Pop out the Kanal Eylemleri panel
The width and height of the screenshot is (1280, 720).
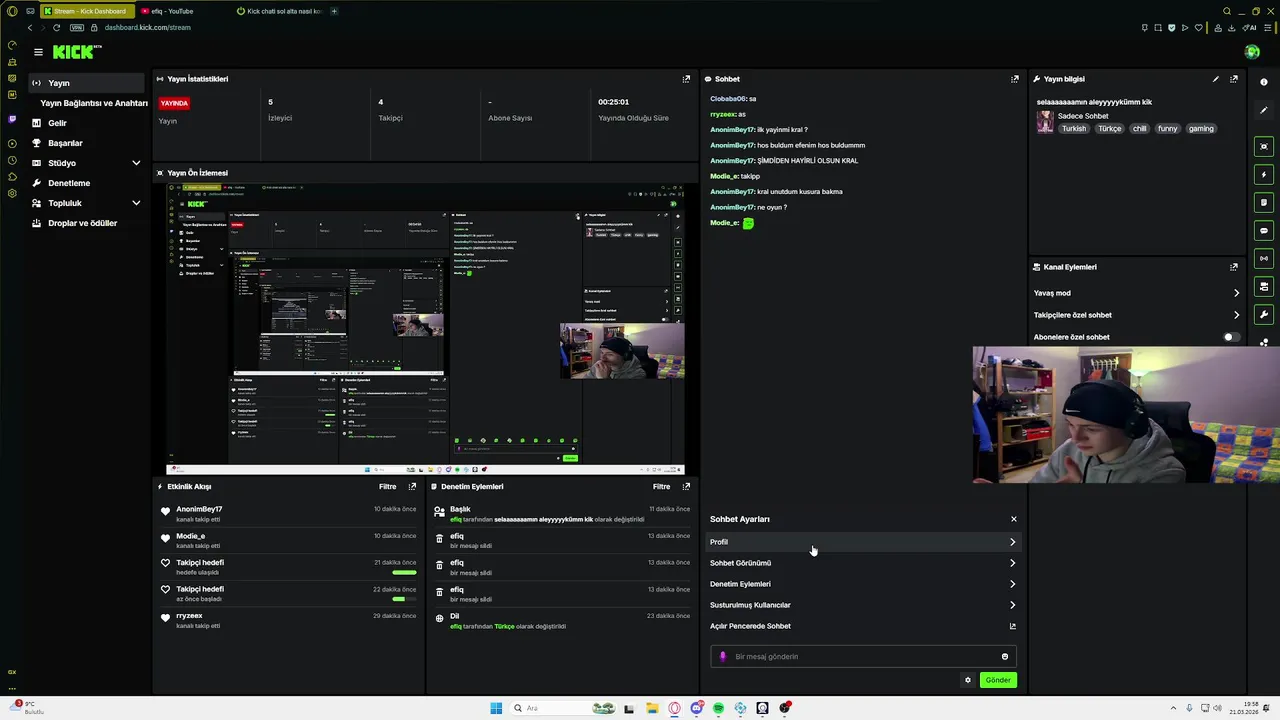coord(1234,267)
